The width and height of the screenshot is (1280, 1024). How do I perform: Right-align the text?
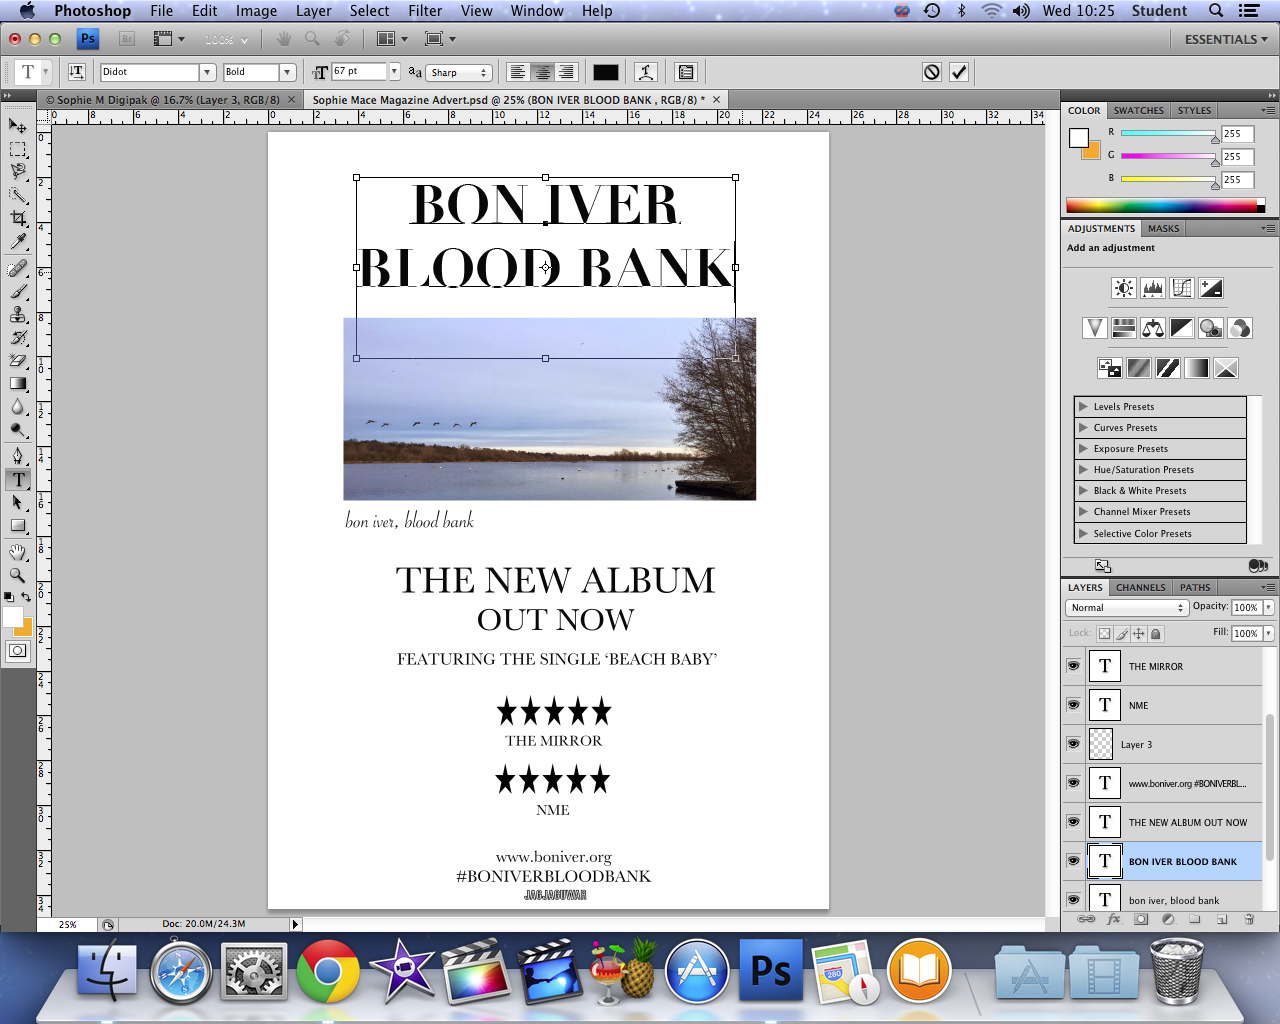566,72
